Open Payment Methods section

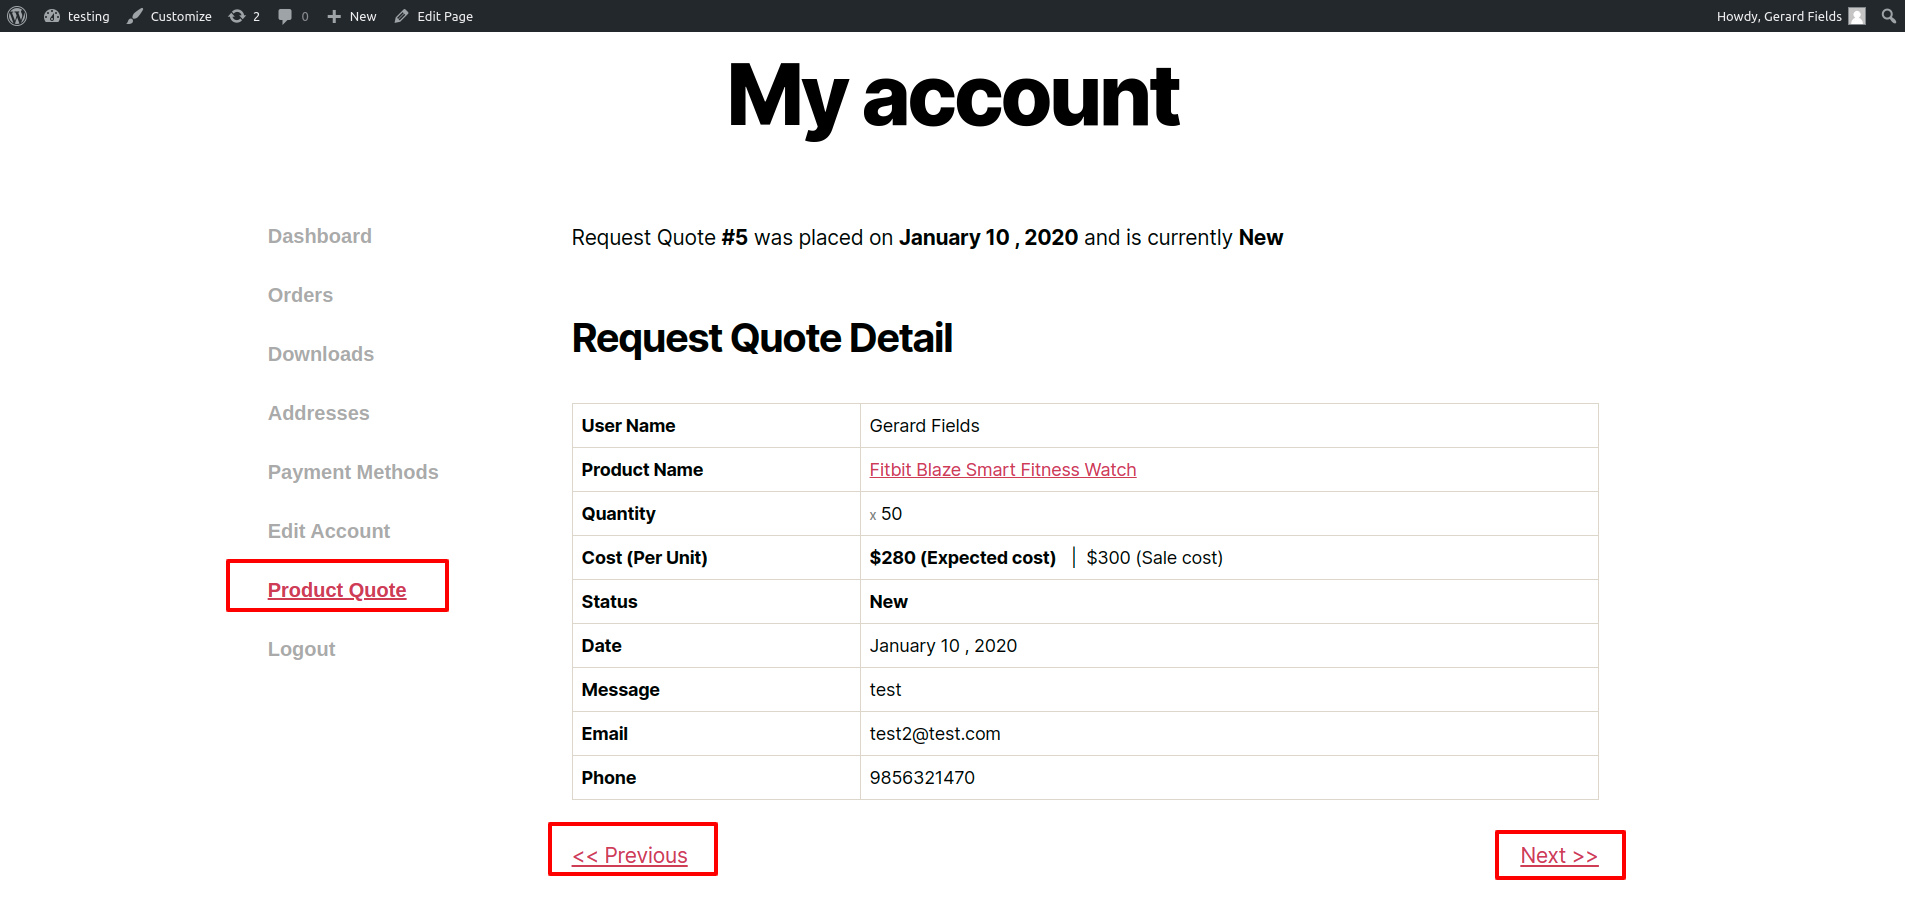point(353,472)
